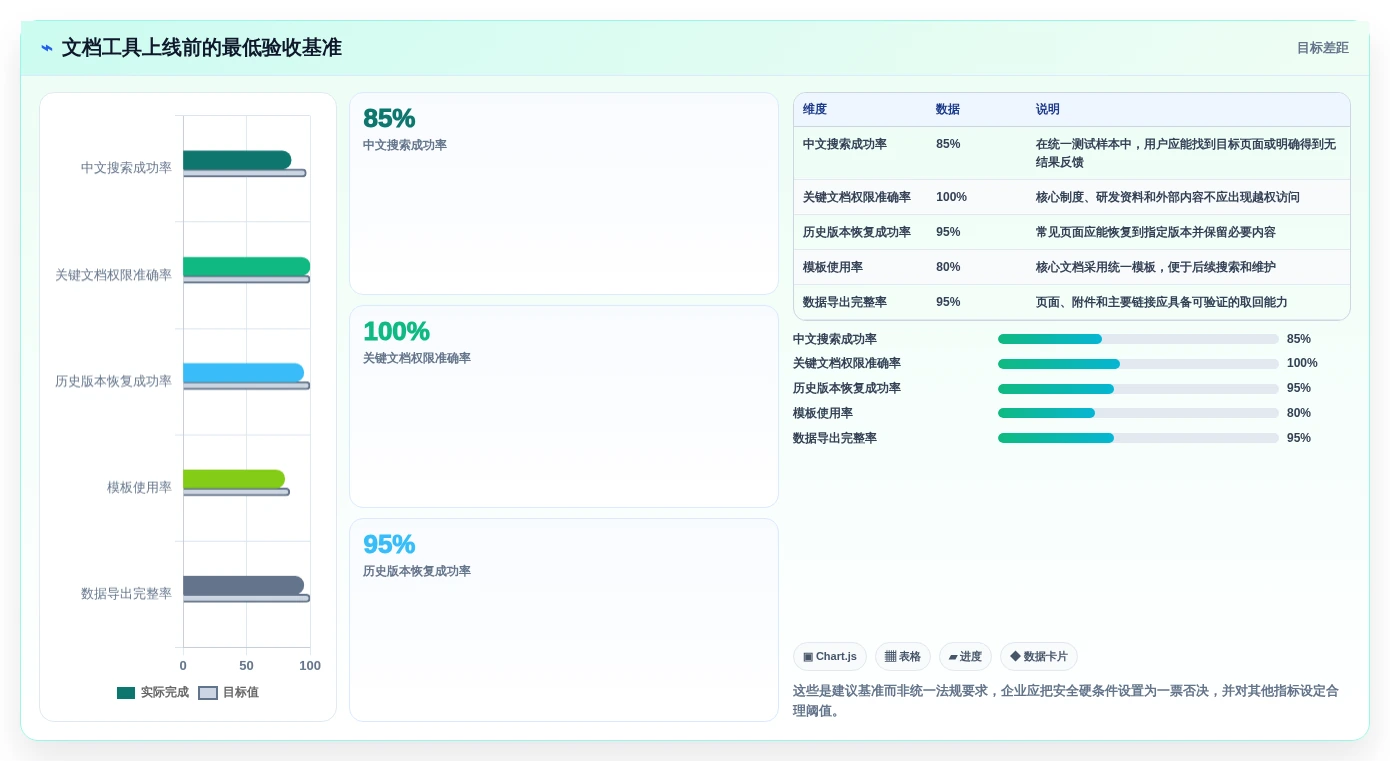The image size is (1390, 761).
Task: Click the progress bar for 历史版本恢复成功率
Action: coord(1138,388)
